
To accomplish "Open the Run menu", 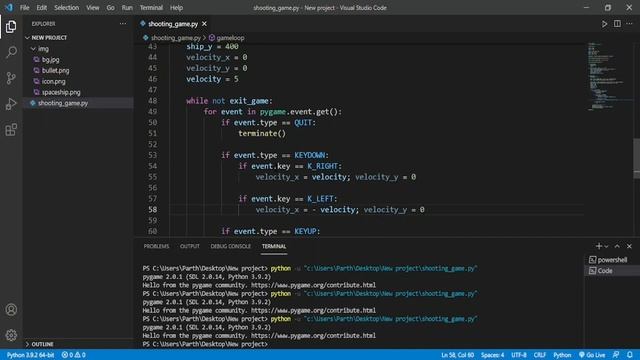I will pyautogui.click(x=127, y=8).
